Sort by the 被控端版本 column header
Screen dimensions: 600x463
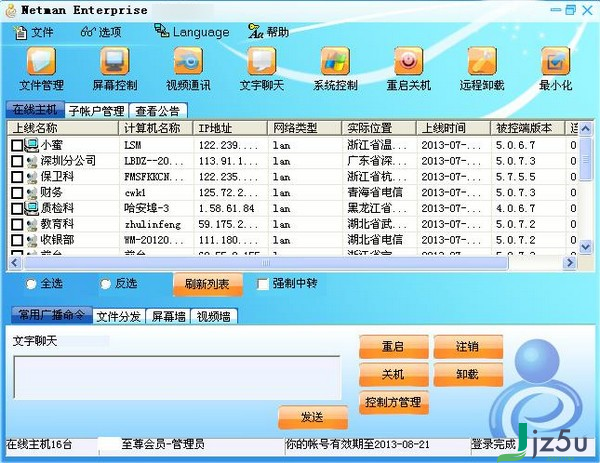pos(528,128)
